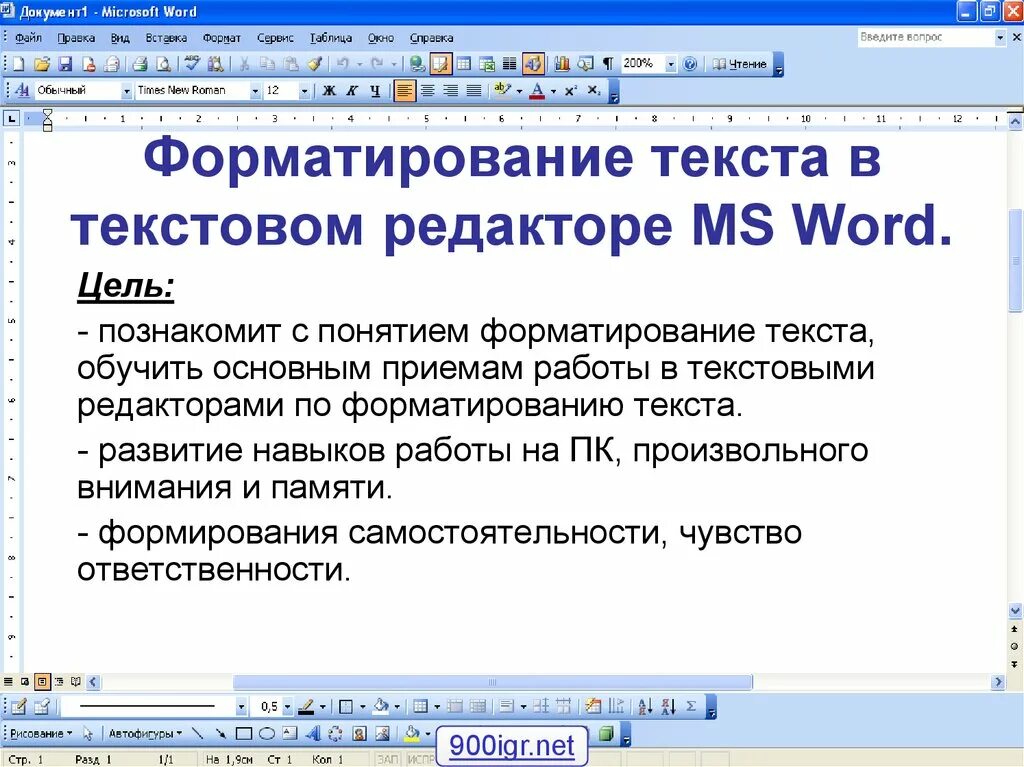Click the highlight color marker button
Screen dimensions: 1024x767
pyautogui.click(x=503, y=90)
